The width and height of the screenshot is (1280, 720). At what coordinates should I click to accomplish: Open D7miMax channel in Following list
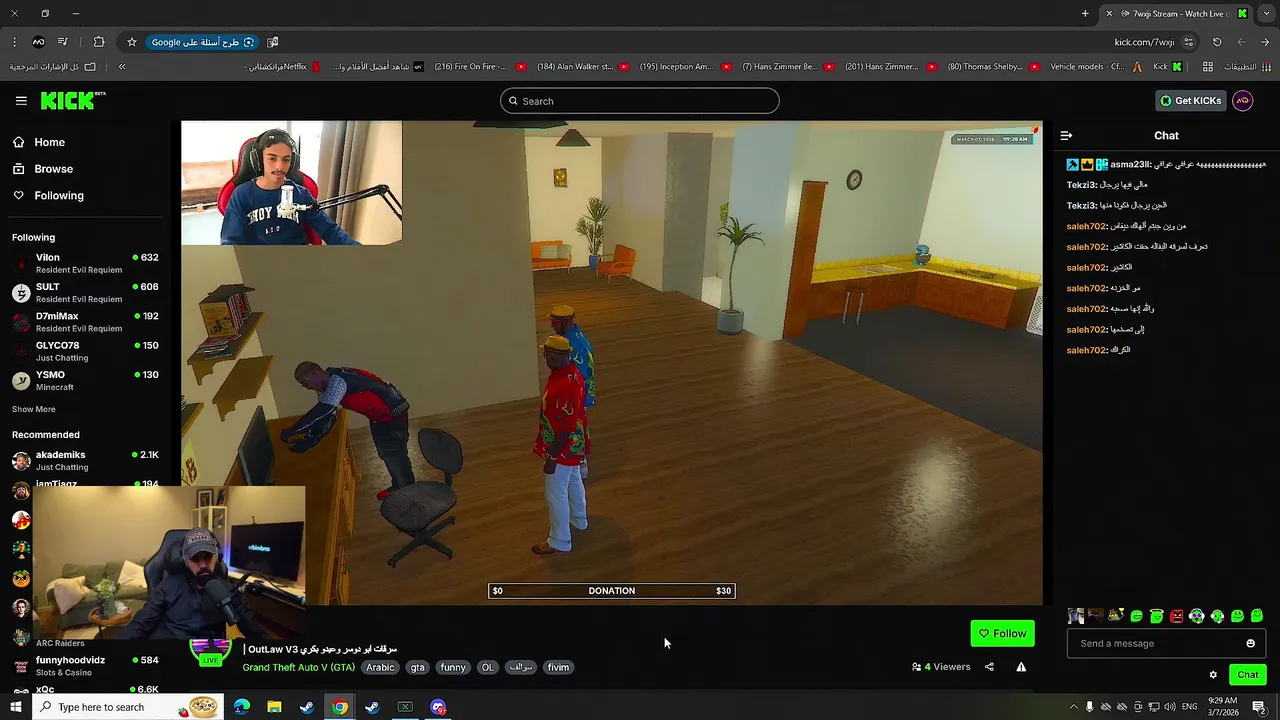(85, 322)
